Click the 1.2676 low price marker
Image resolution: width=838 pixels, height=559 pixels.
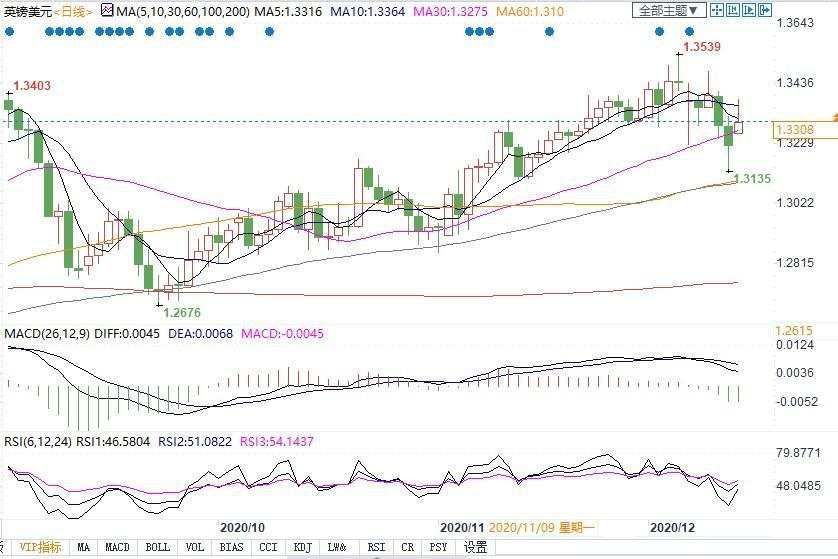182,313
